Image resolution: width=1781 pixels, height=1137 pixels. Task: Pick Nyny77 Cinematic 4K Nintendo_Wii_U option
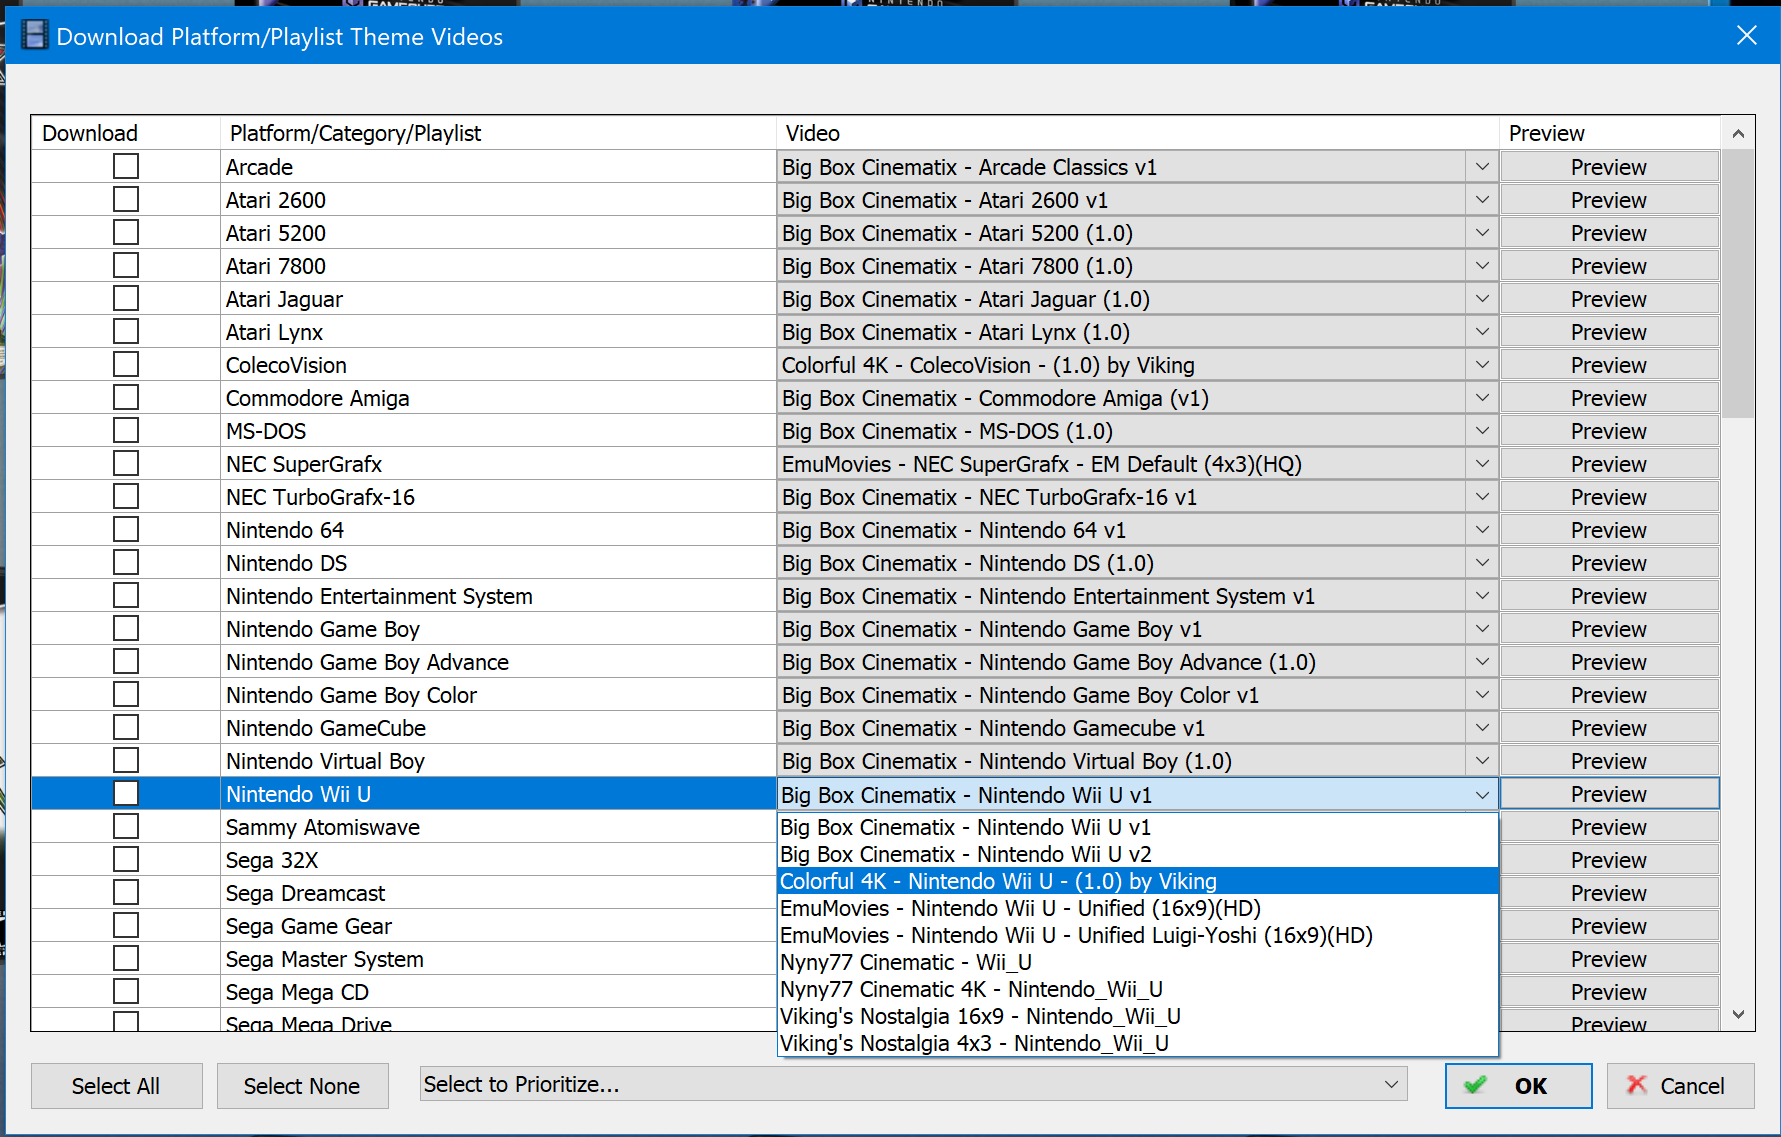(1138, 989)
